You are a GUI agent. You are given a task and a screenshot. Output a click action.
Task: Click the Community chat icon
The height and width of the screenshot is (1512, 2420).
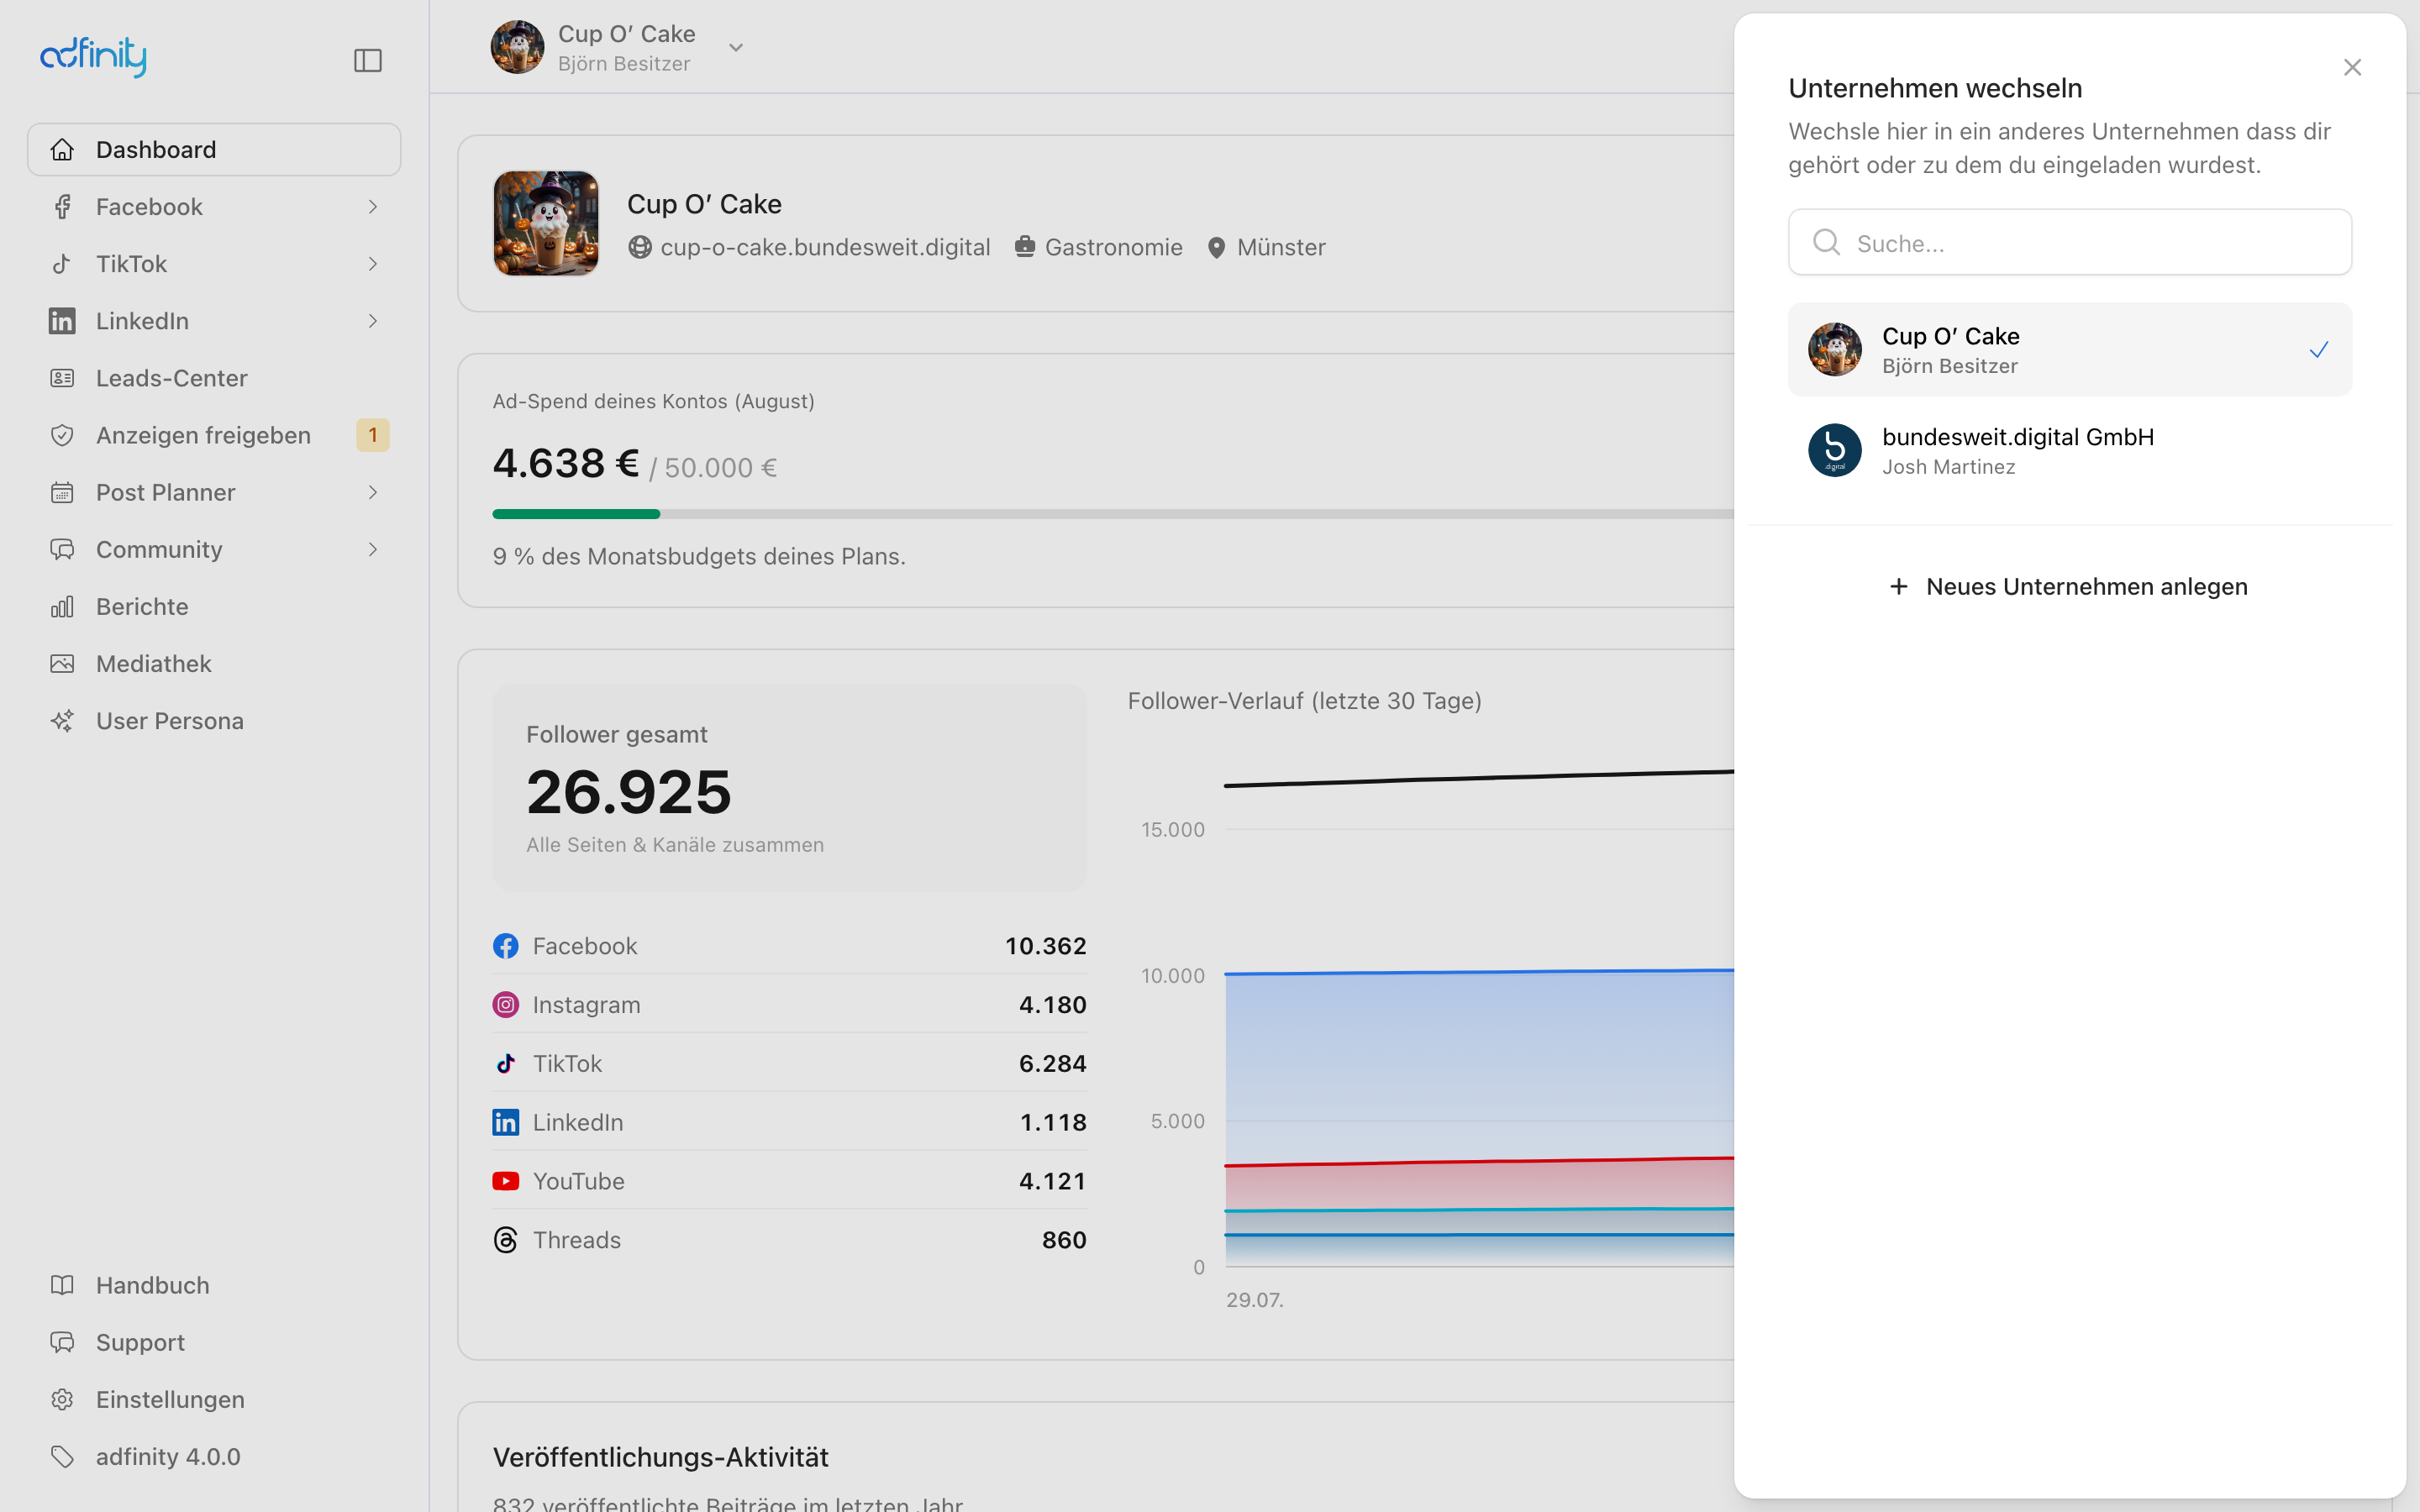(x=62, y=549)
